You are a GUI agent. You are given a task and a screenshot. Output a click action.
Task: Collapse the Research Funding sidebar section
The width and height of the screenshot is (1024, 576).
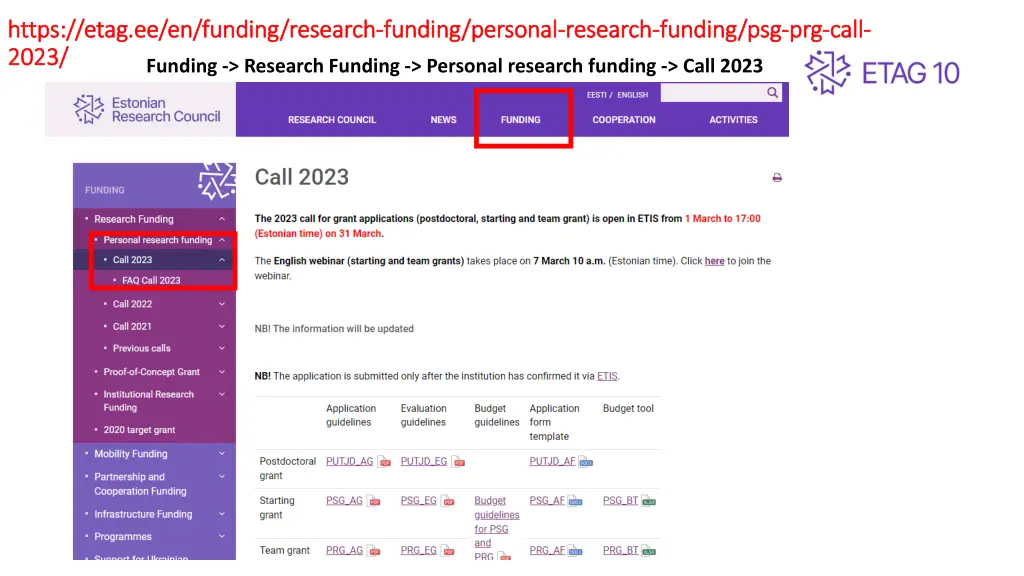[x=222, y=219]
